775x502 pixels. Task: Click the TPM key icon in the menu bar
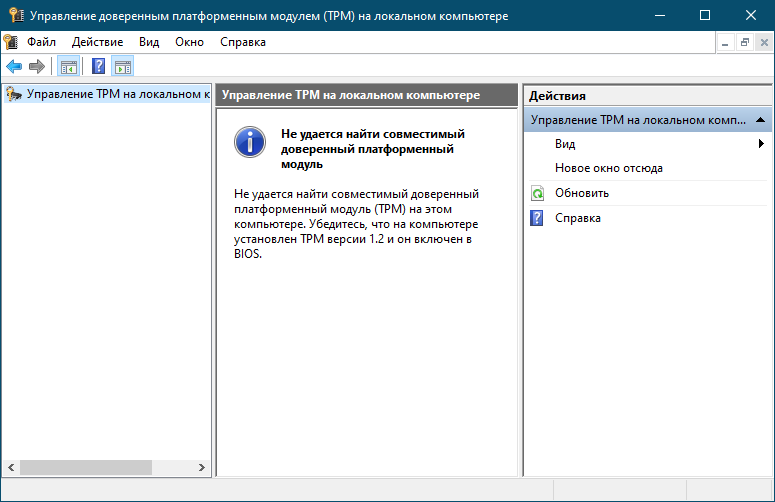pos(10,42)
